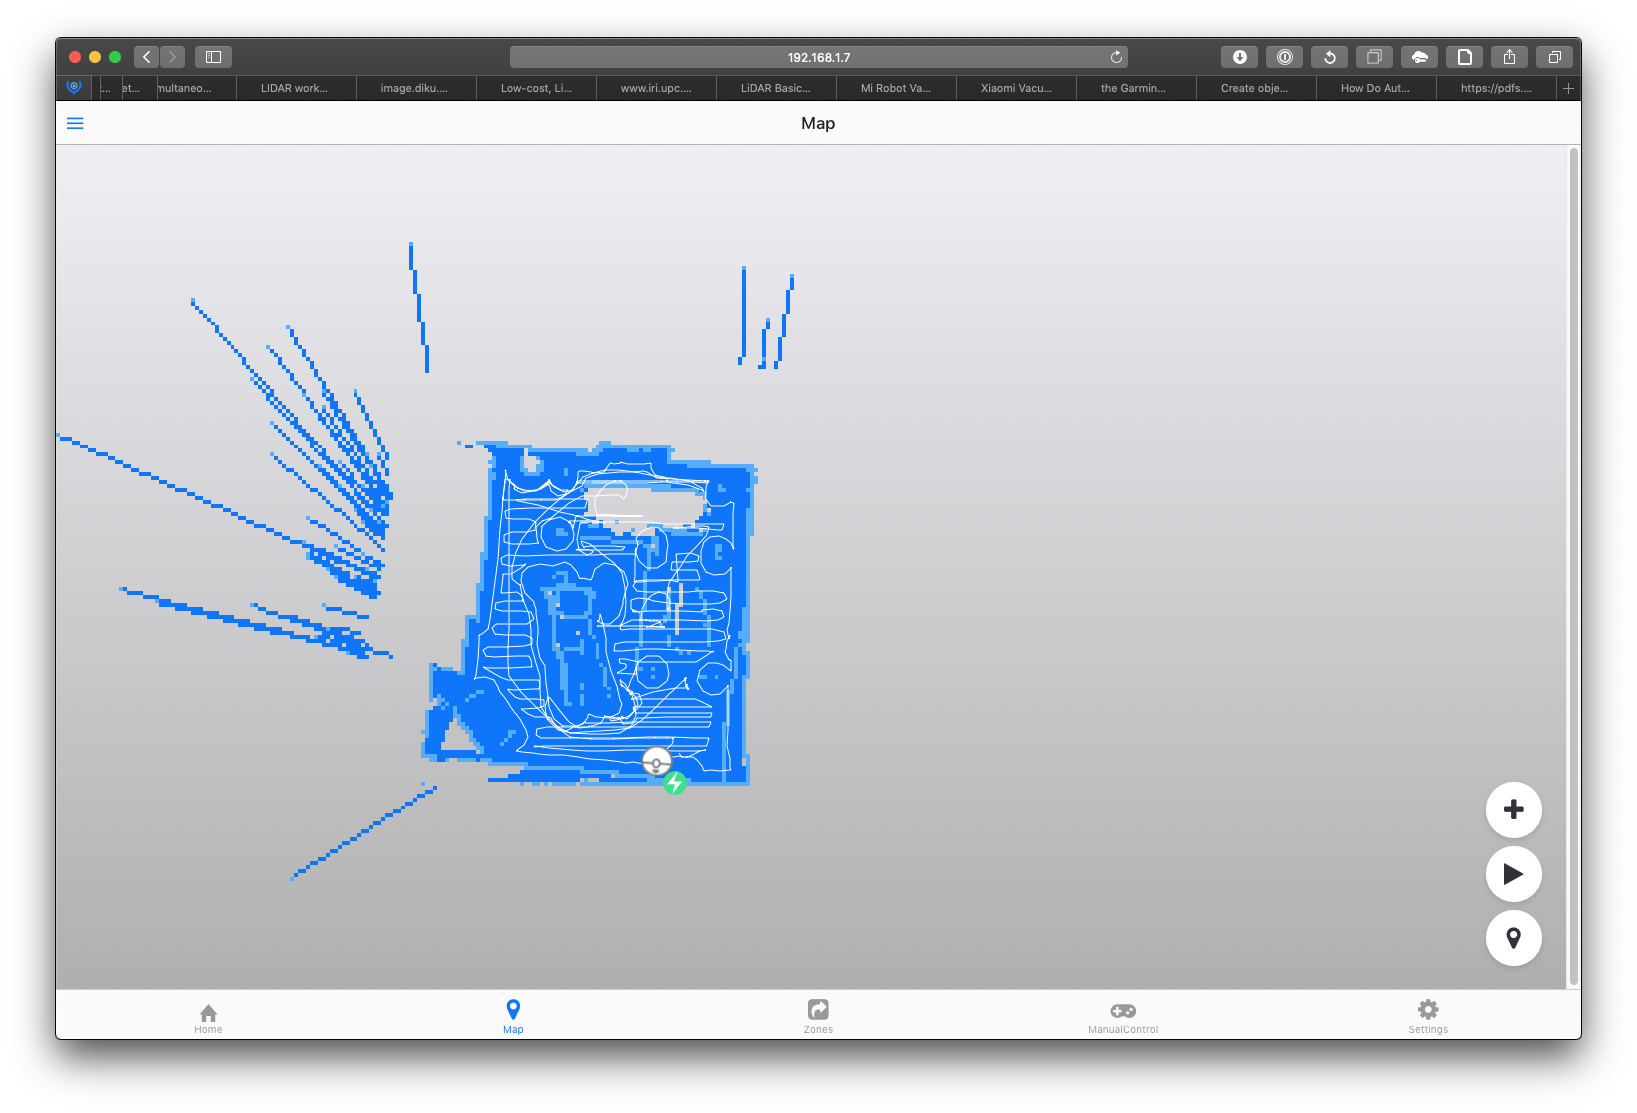The width and height of the screenshot is (1637, 1113).
Task: Show all tabs overview
Action: coord(1554,57)
